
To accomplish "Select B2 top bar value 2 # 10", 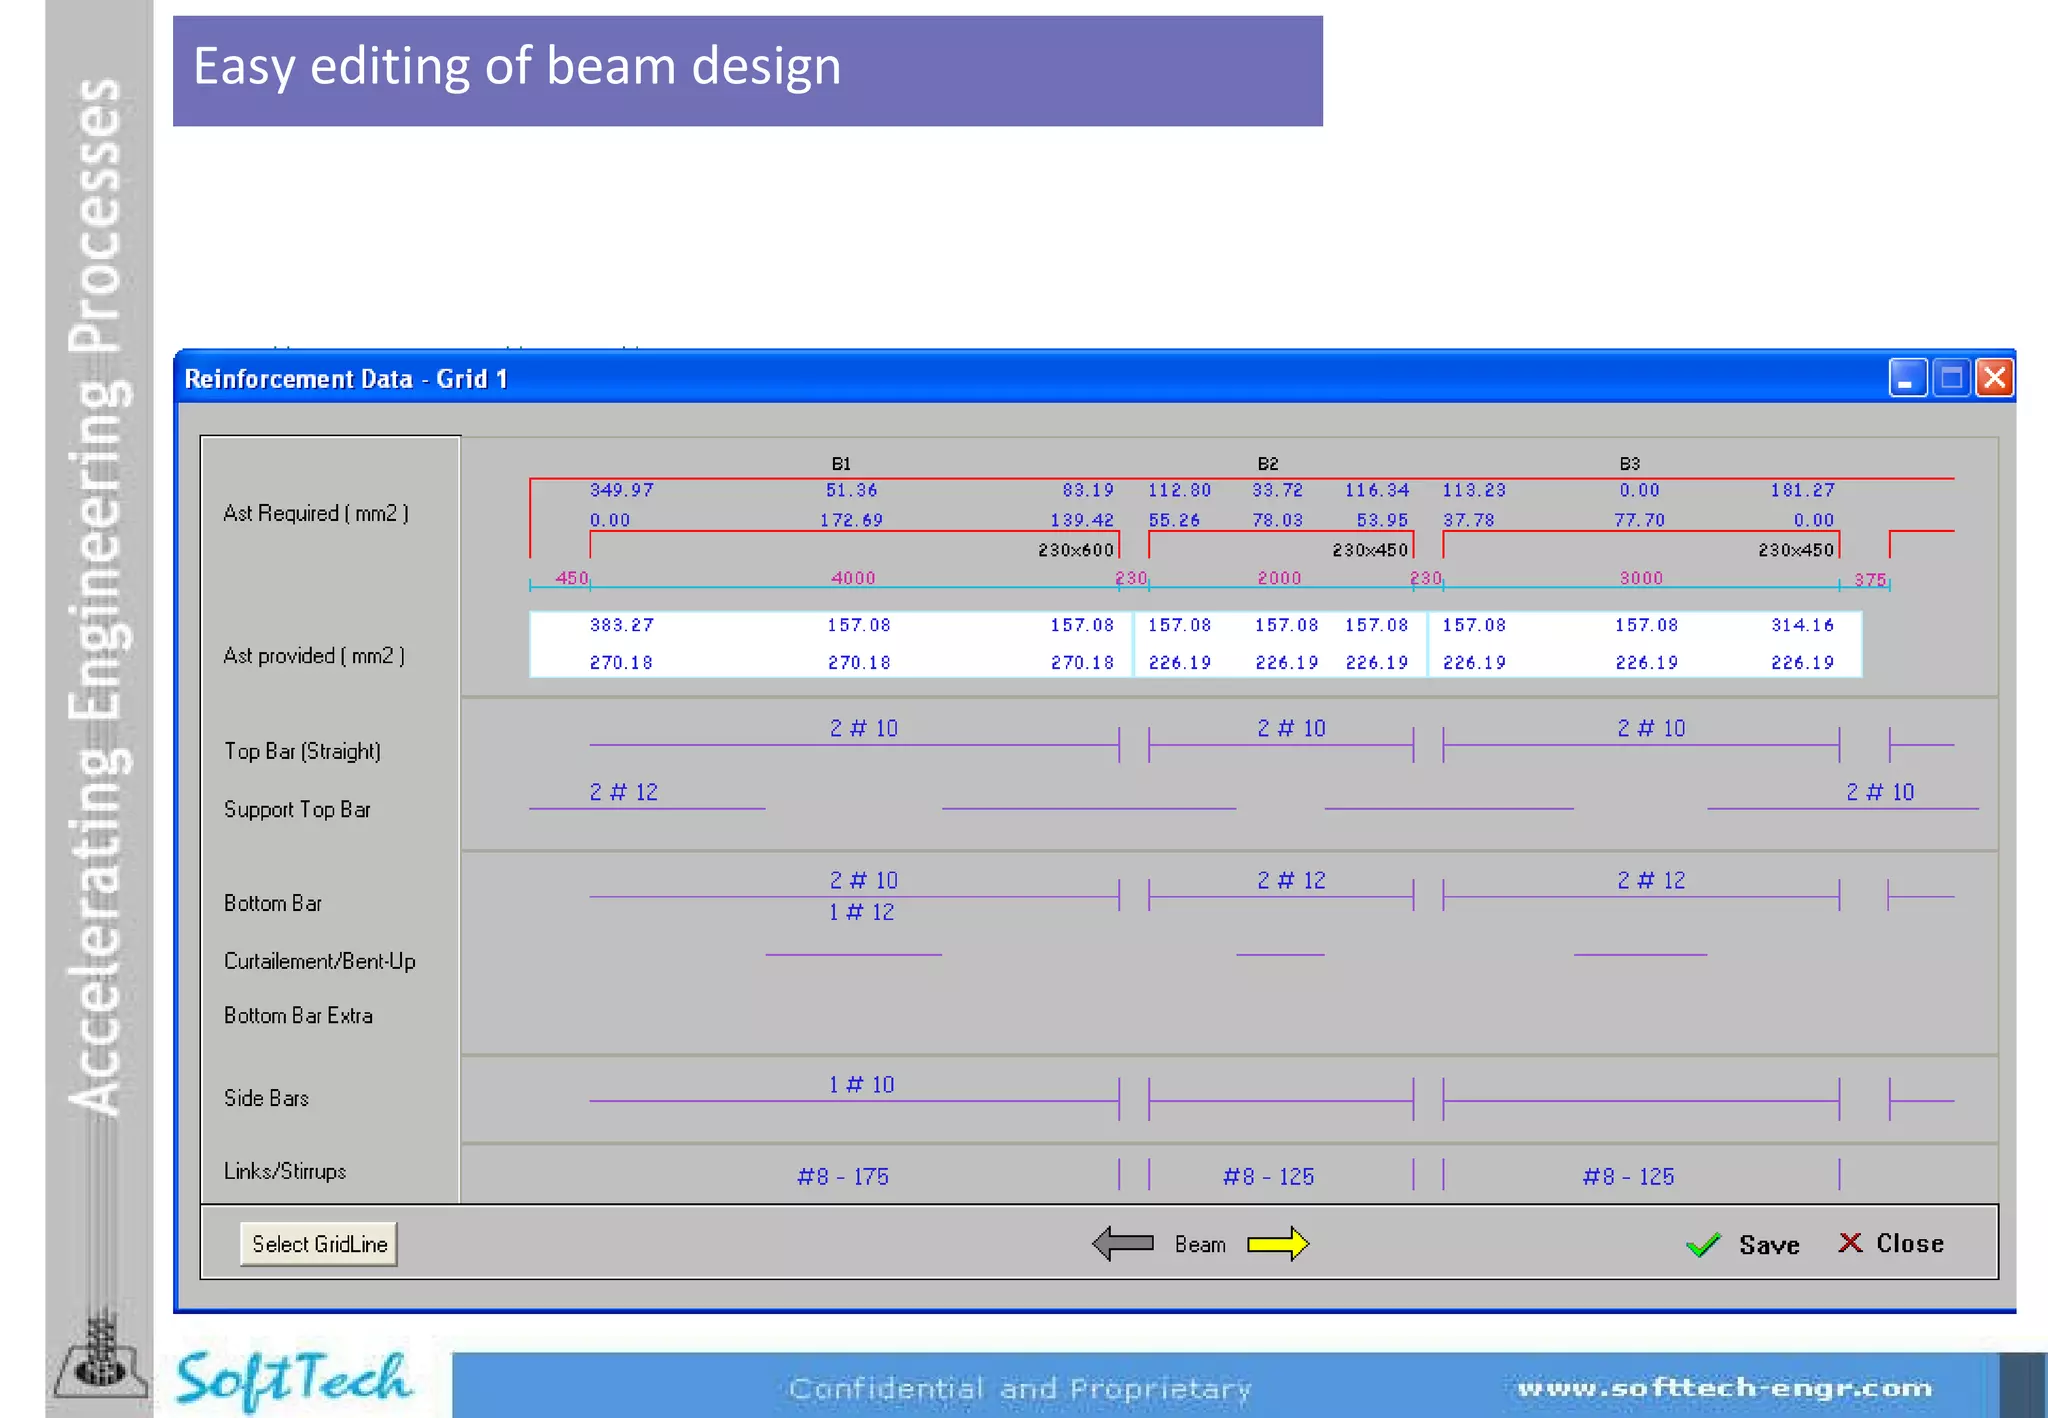I will (x=1291, y=729).
